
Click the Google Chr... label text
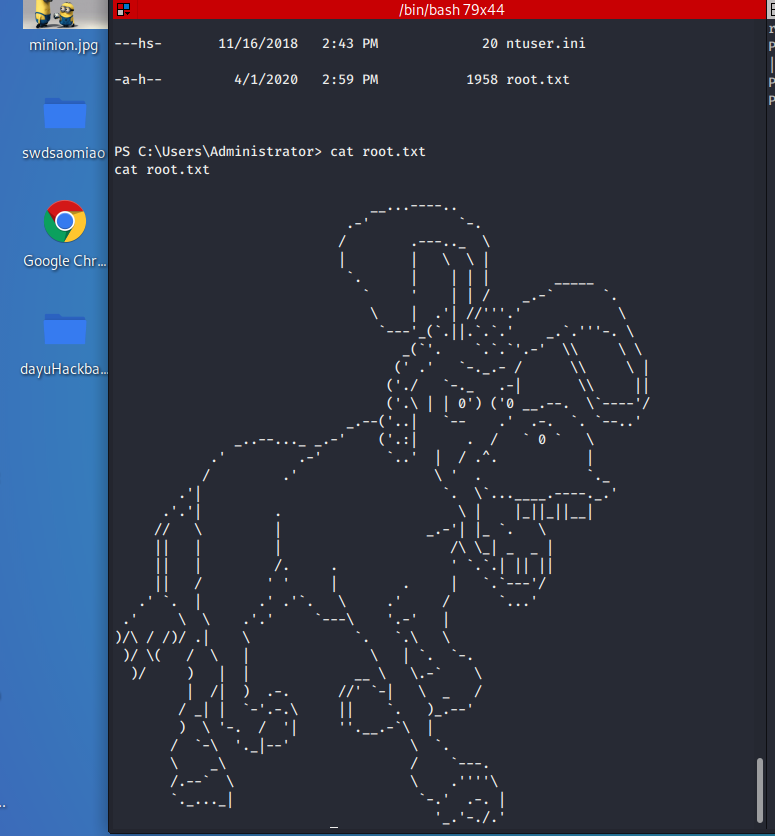(64, 261)
